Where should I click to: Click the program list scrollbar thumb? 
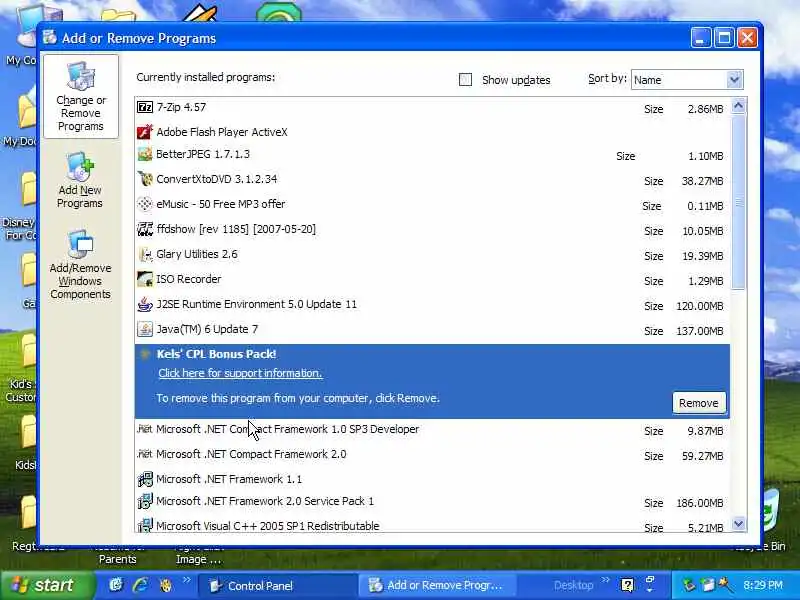click(738, 202)
